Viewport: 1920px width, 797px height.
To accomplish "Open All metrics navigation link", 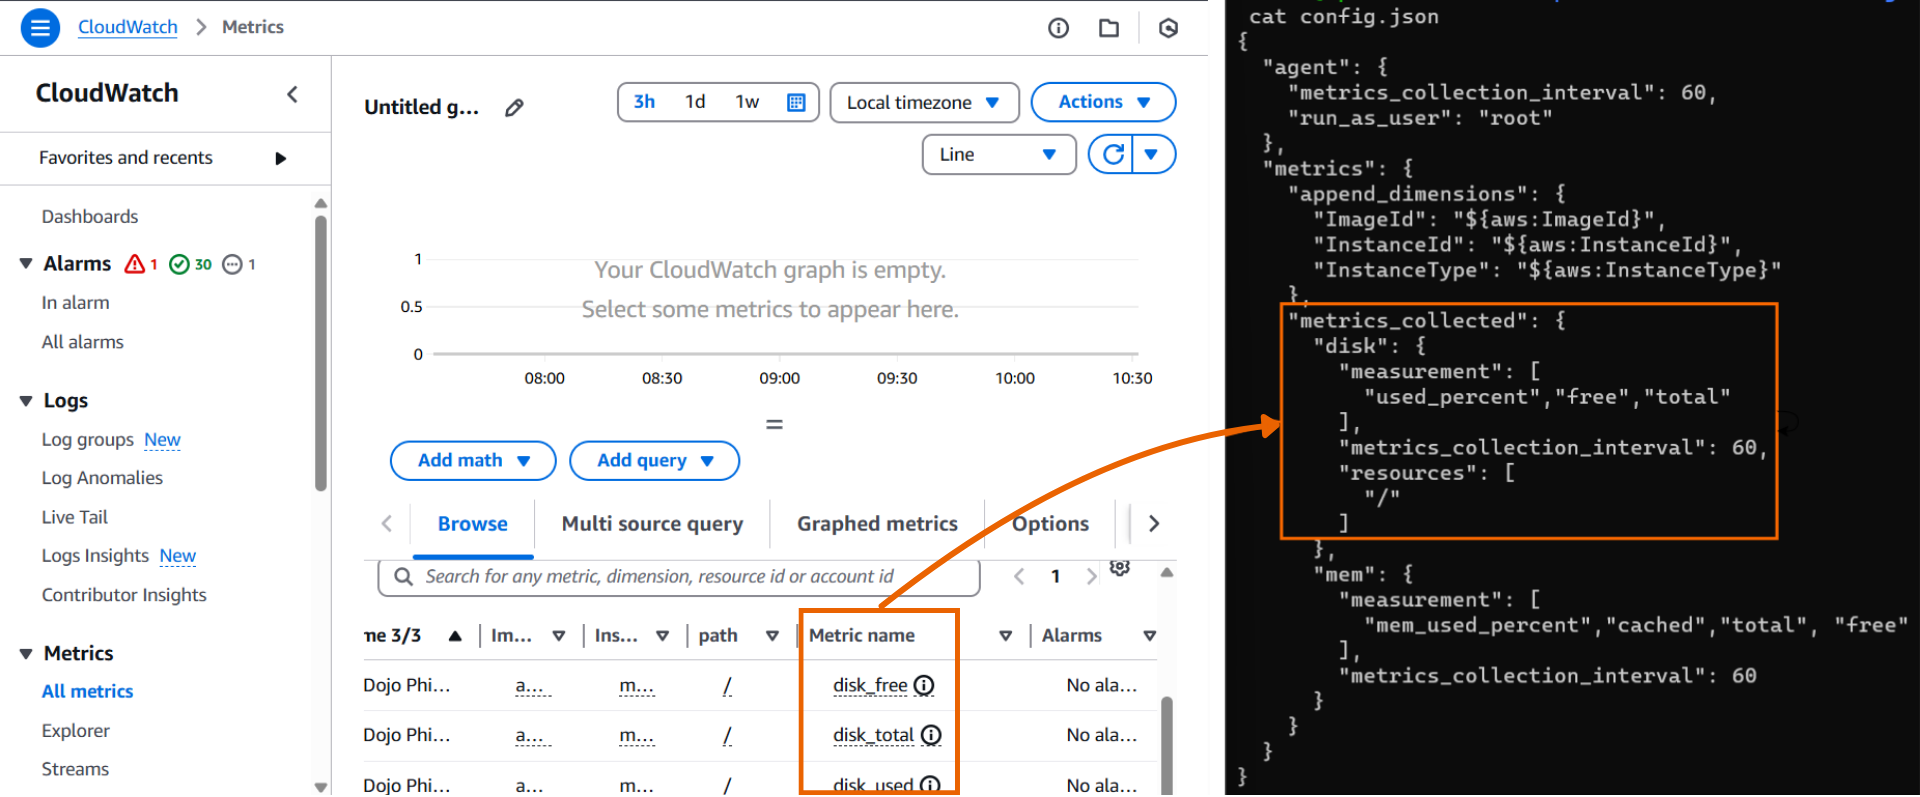I will coord(87,692).
